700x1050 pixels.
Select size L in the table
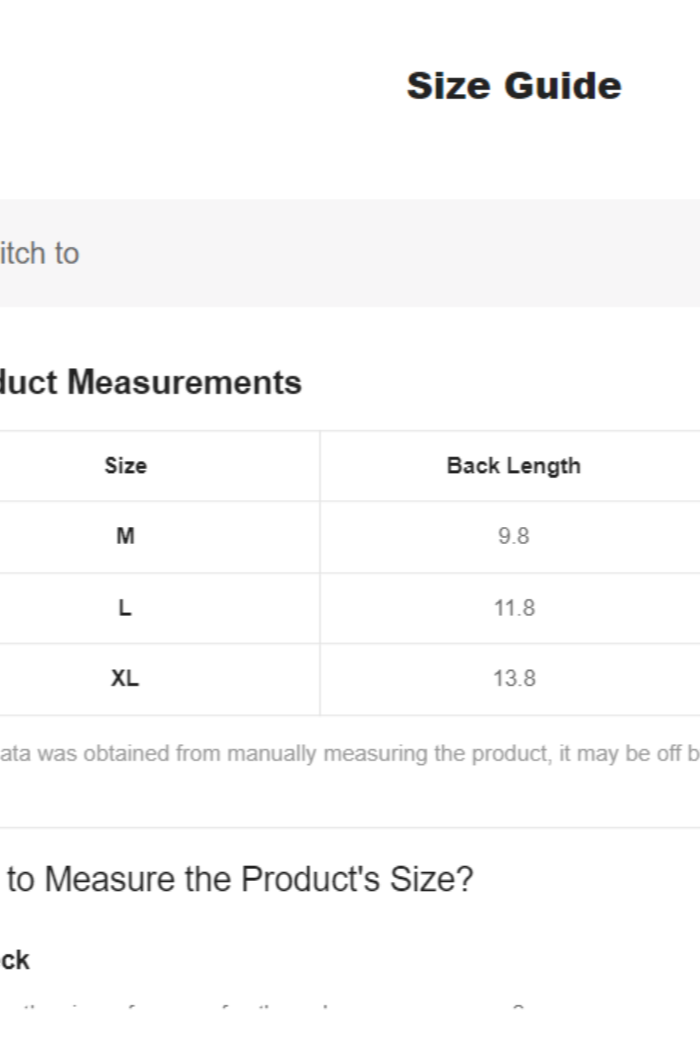coord(125,607)
